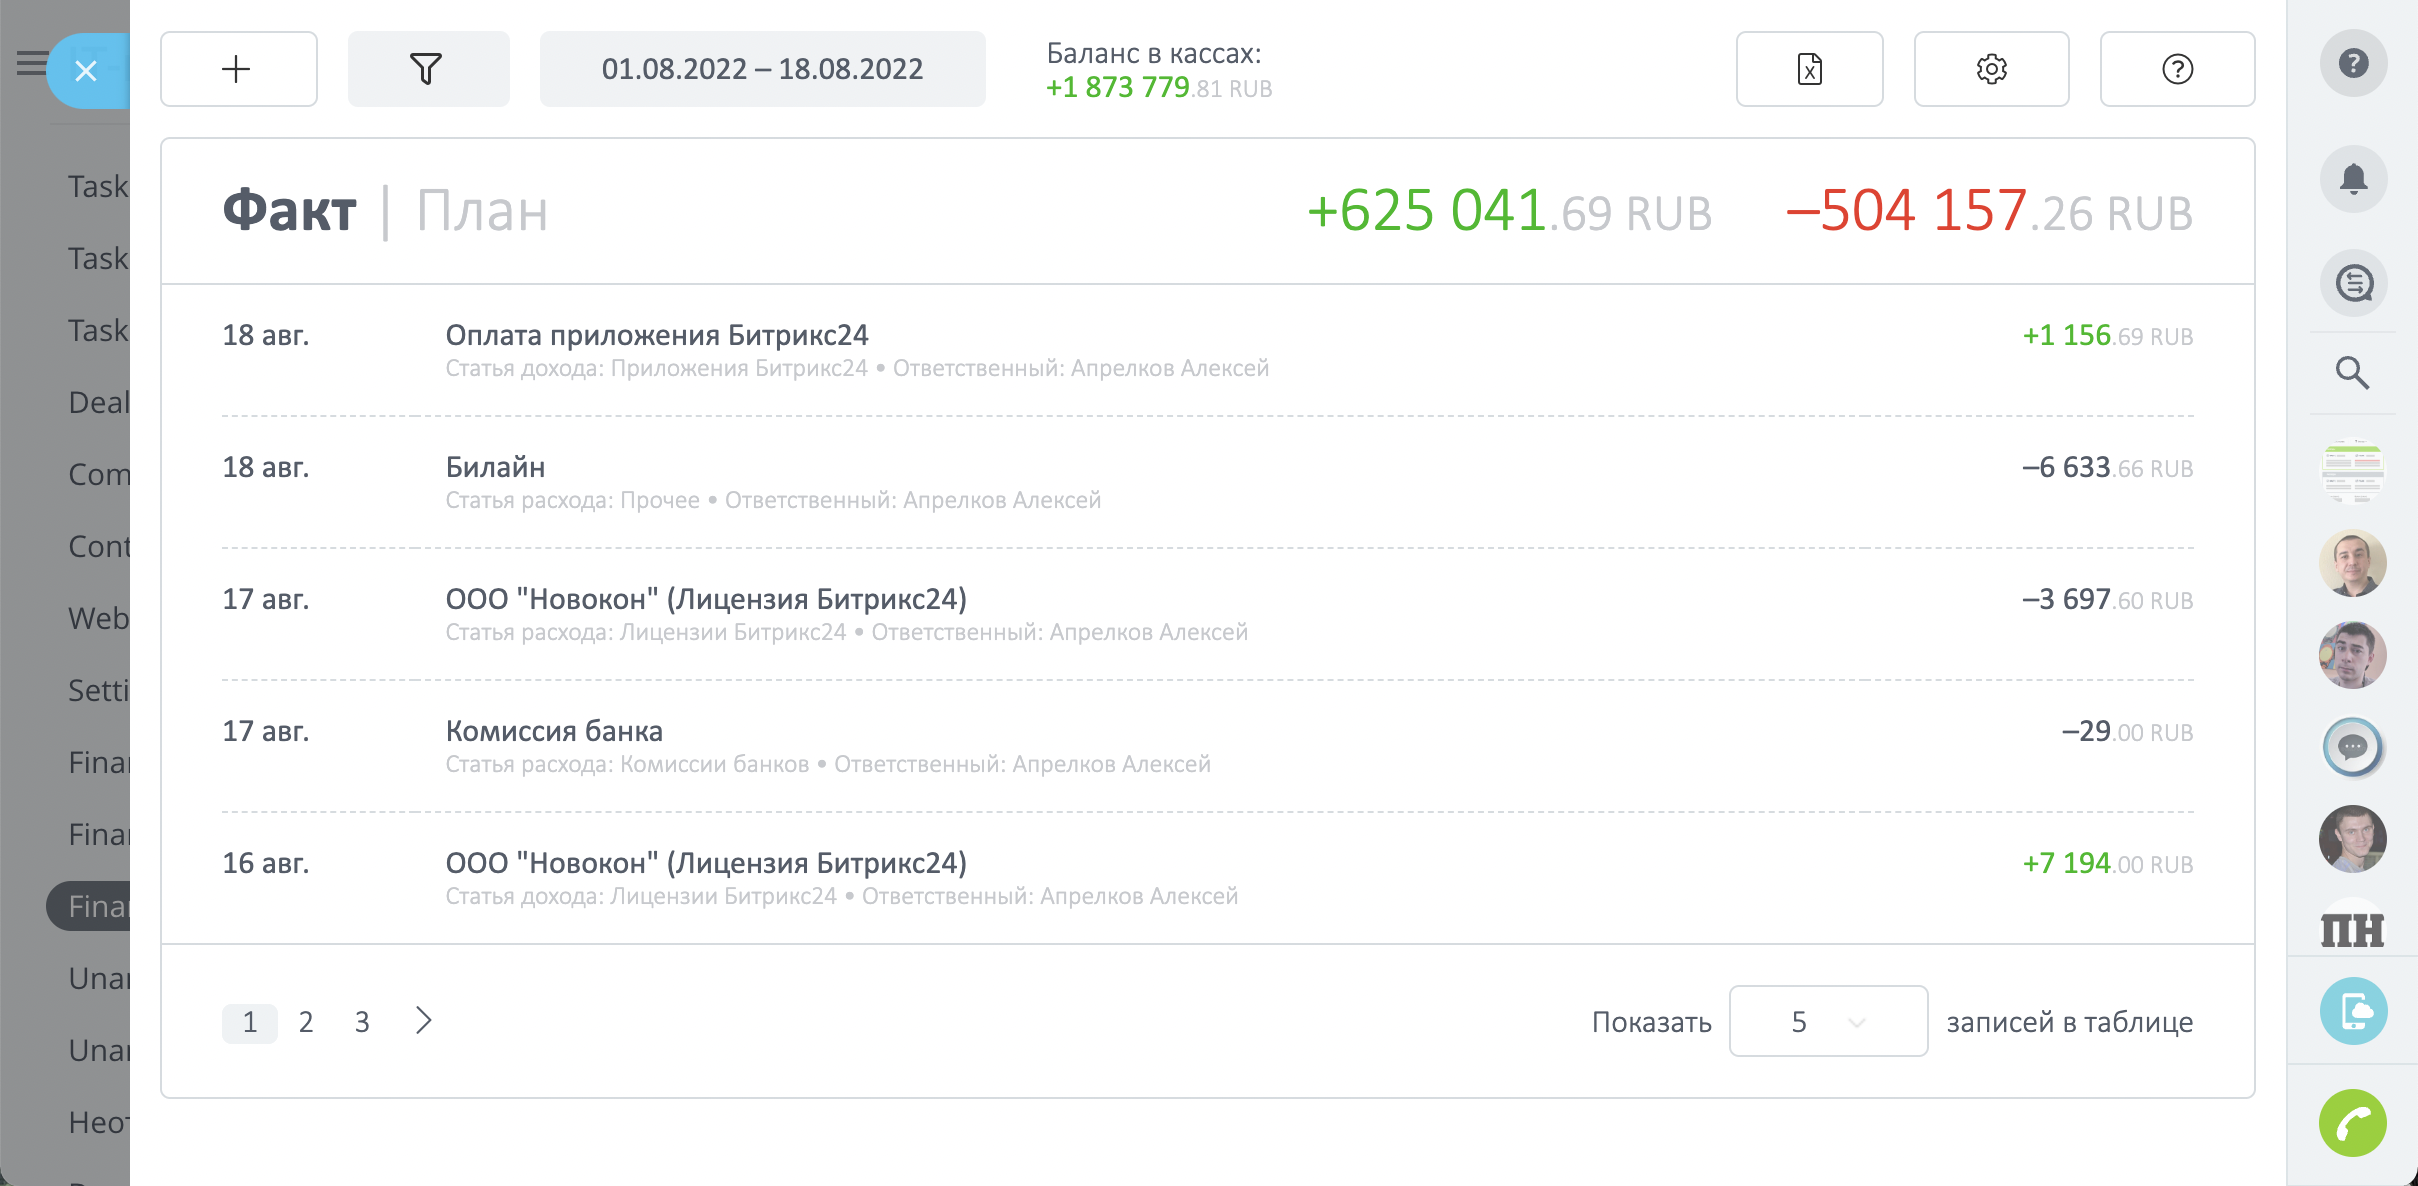Open the Комиссия банка transaction row
The height and width of the screenshot is (1186, 2418).
pyautogui.click(x=554, y=732)
